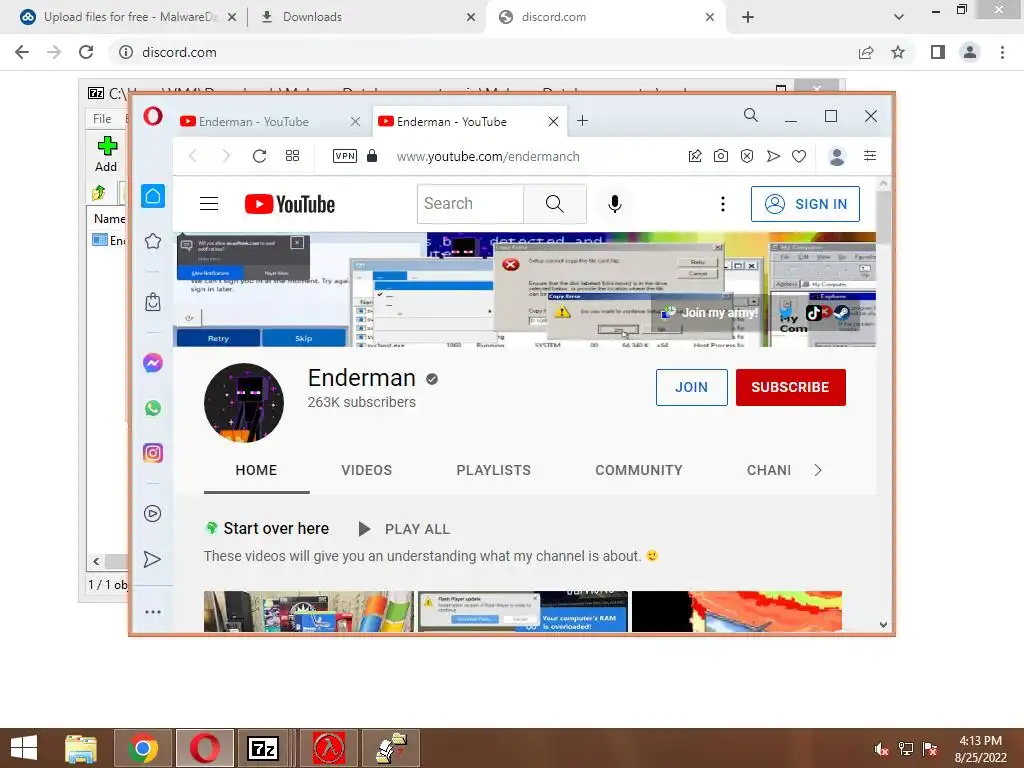Open My Flow arrow in Opera sidebar

click(152, 559)
